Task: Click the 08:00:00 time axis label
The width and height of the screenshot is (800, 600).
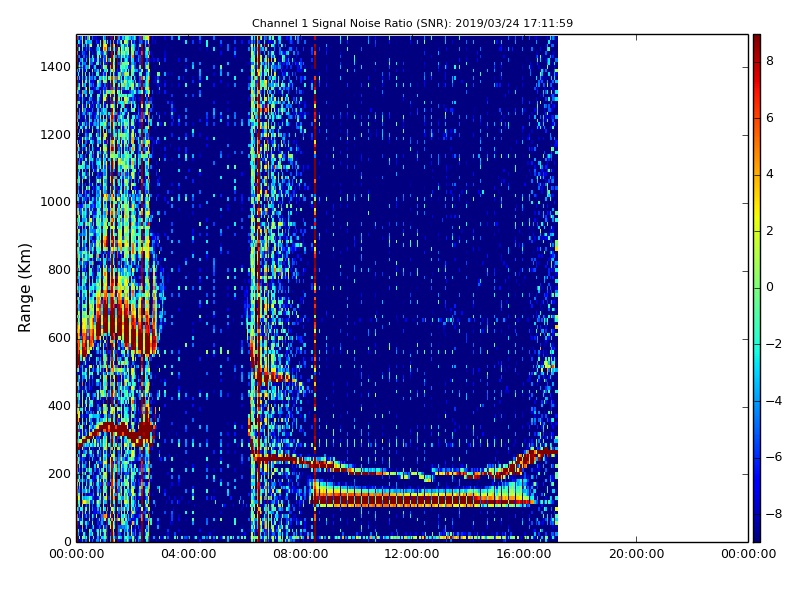Action: coord(301,554)
